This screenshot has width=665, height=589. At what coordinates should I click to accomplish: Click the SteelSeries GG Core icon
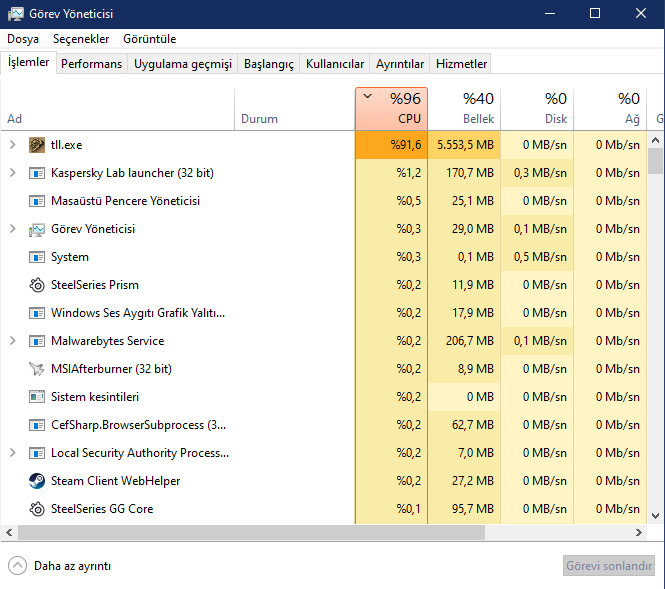pyautogui.click(x=37, y=509)
